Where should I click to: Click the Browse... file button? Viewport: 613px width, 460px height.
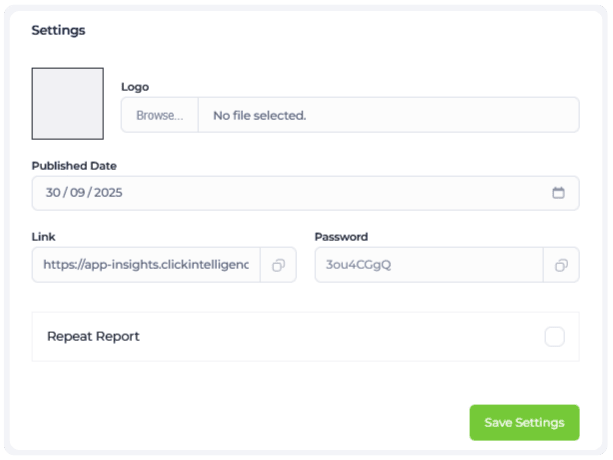coord(160,115)
